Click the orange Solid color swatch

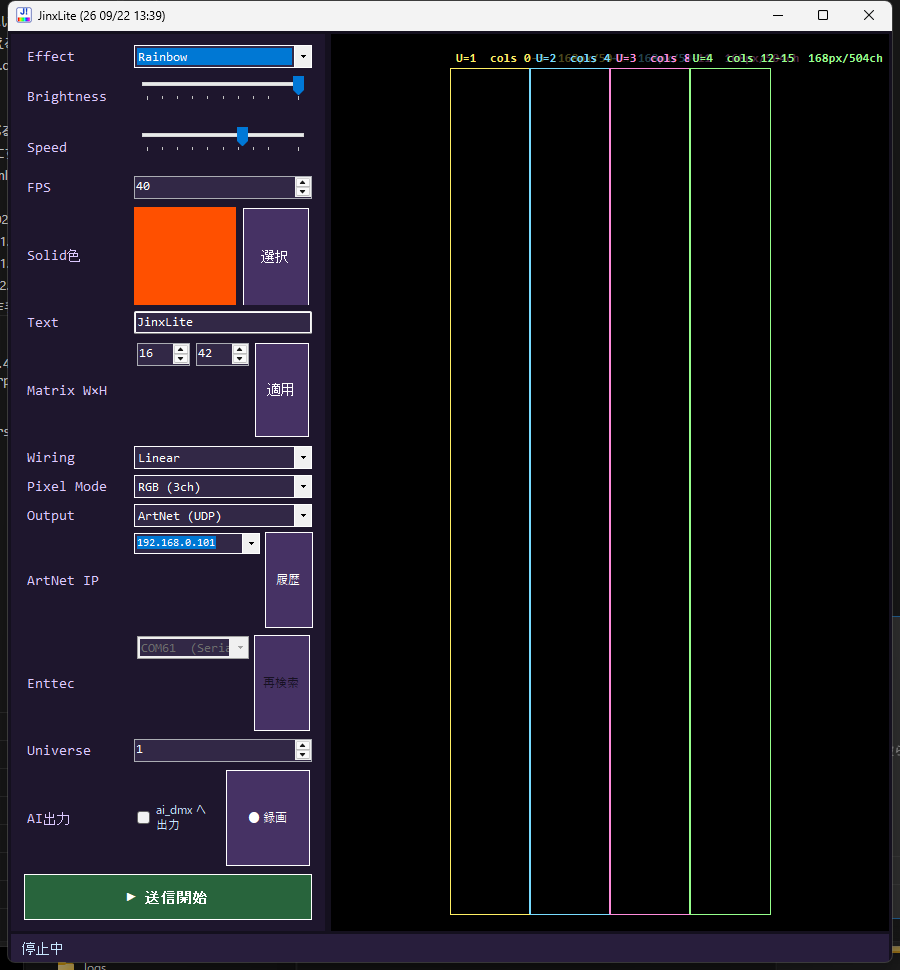coord(185,255)
